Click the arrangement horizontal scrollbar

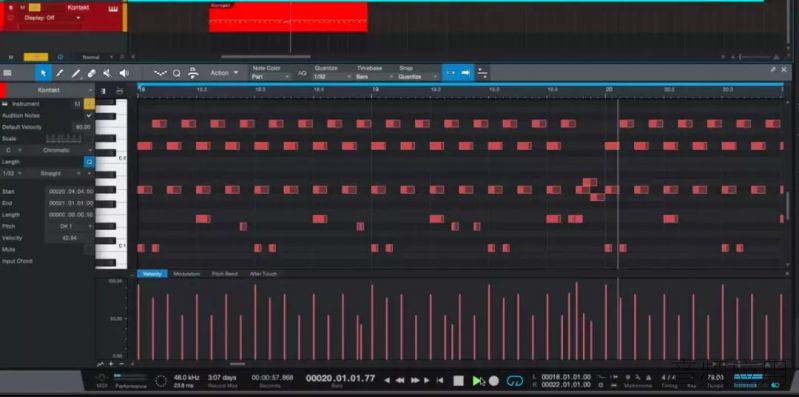[x=265, y=57]
